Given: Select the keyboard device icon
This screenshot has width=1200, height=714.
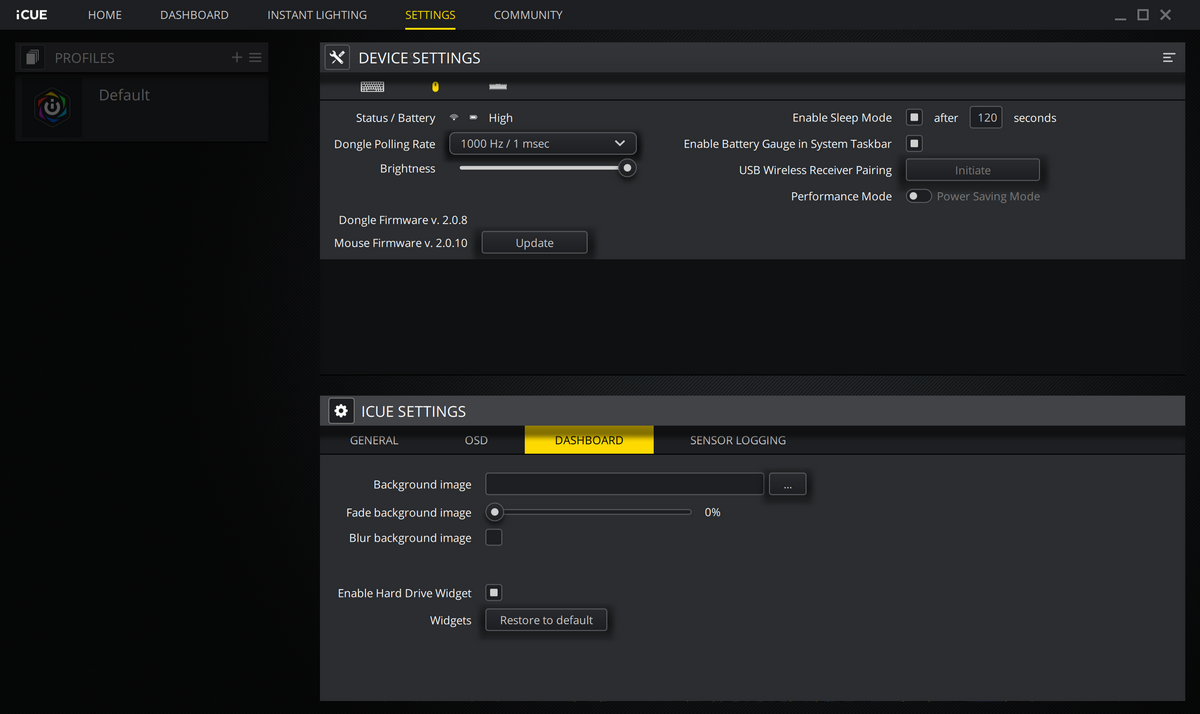Looking at the screenshot, I should 372,87.
